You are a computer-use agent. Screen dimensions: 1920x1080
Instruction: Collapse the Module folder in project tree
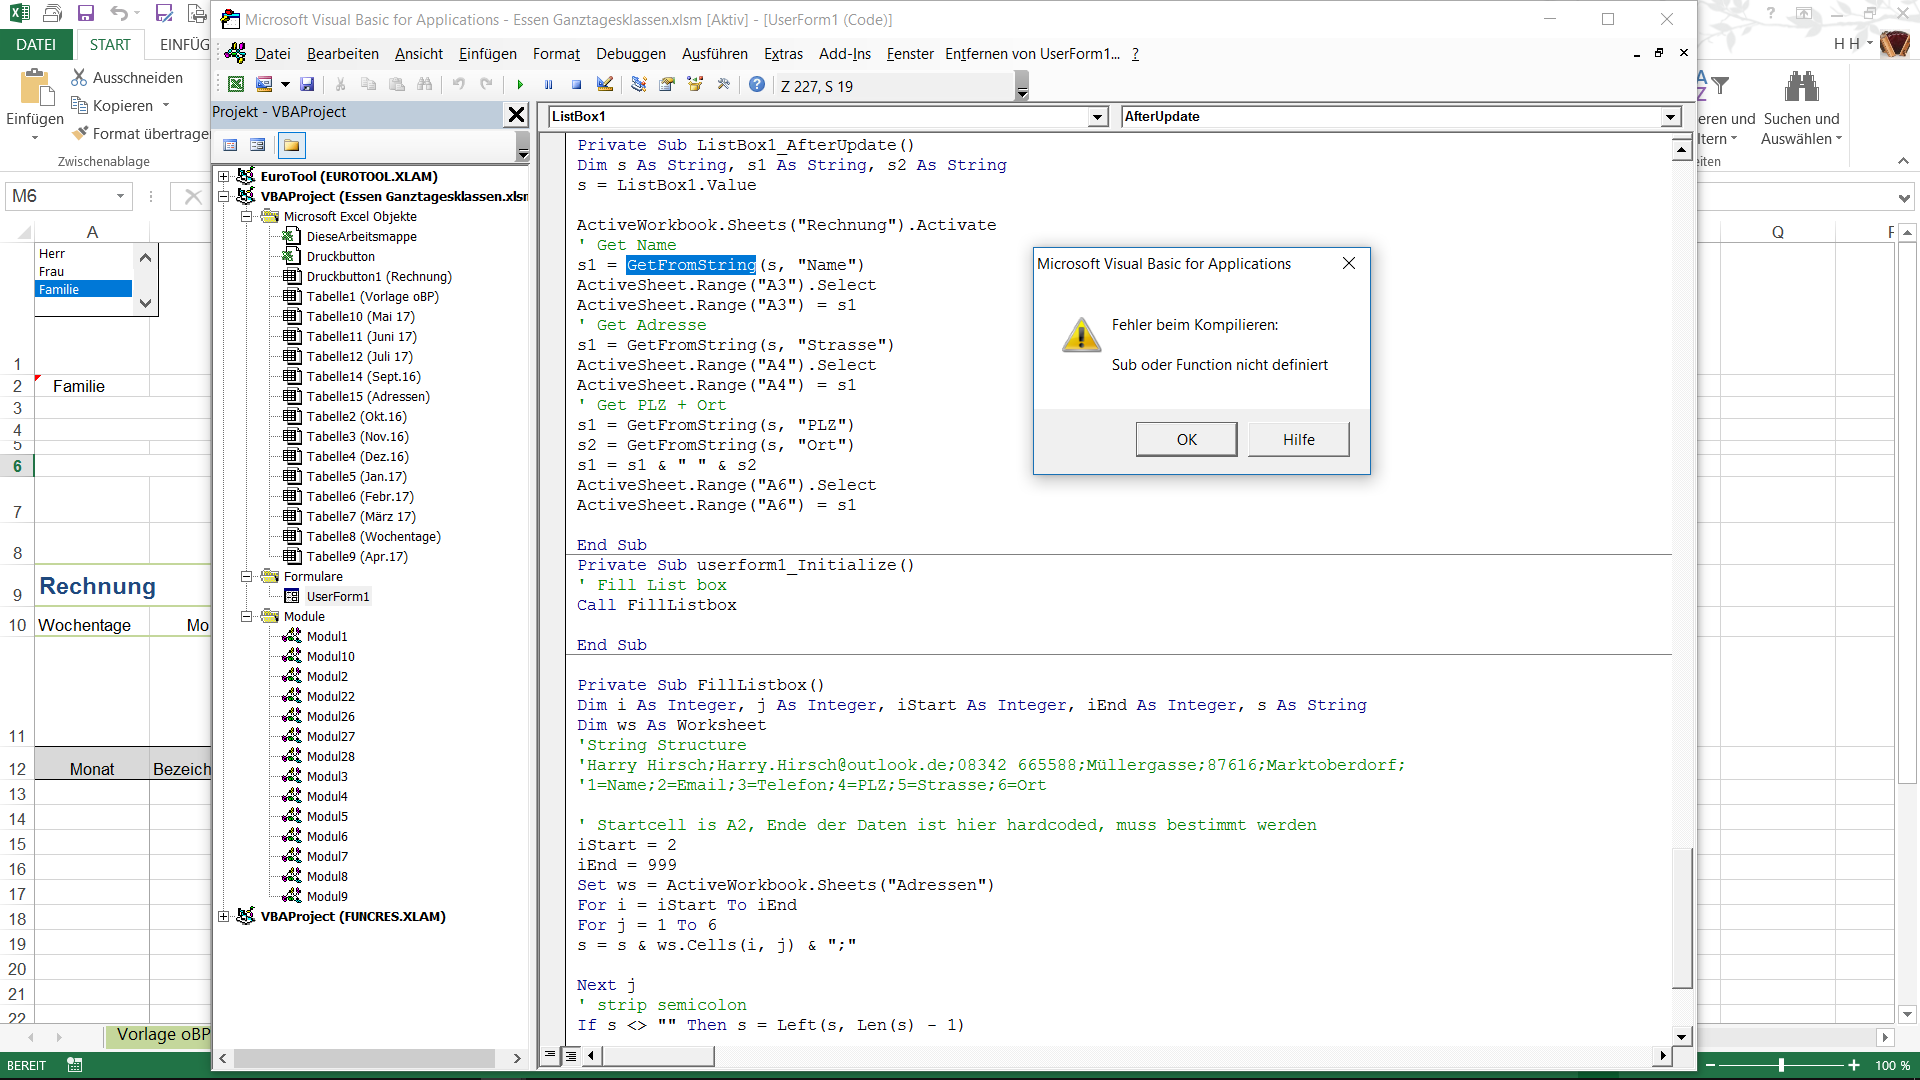[246, 617]
